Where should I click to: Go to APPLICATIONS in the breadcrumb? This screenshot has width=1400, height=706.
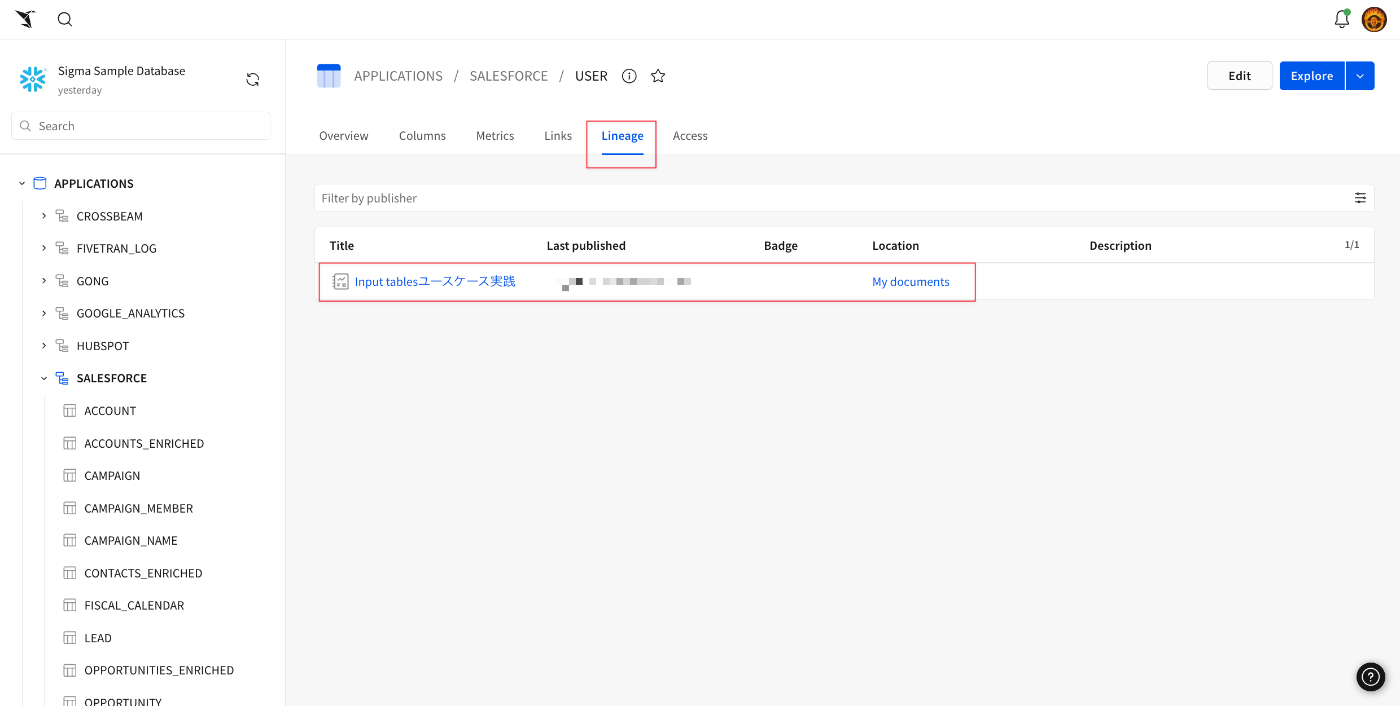[x=398, y=76]
